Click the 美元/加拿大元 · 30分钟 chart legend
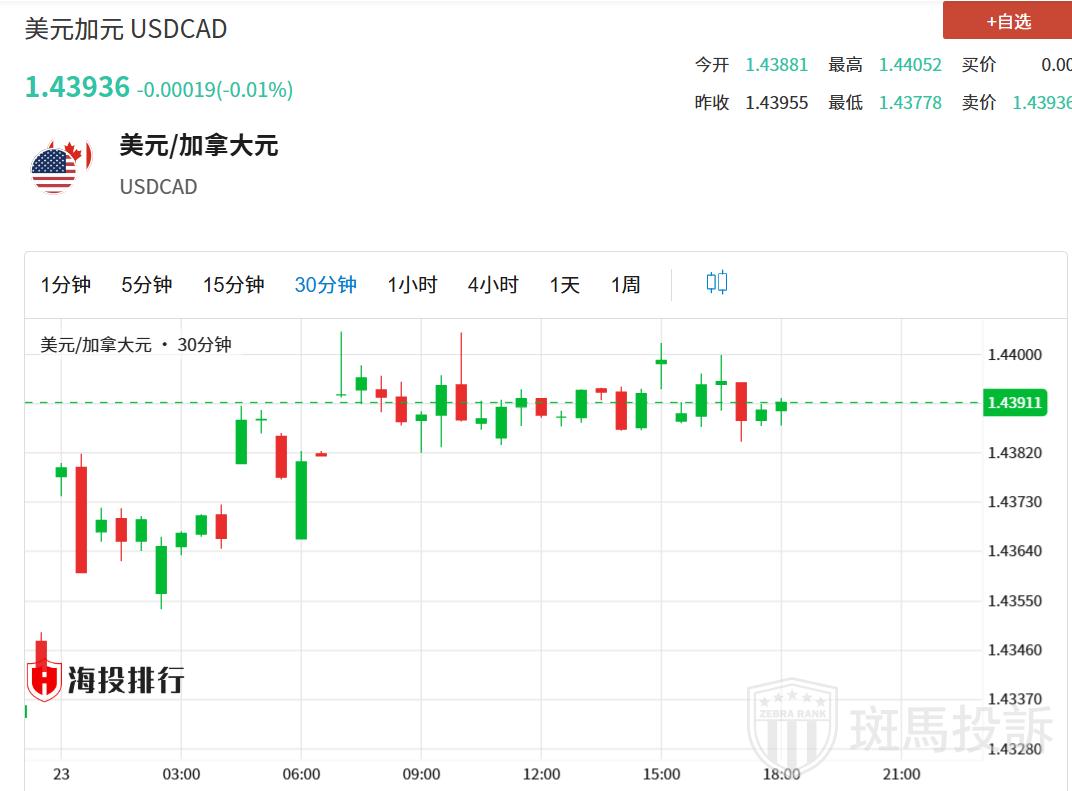Viewport: 1072px width, 791px height. [x=136, y=345]
